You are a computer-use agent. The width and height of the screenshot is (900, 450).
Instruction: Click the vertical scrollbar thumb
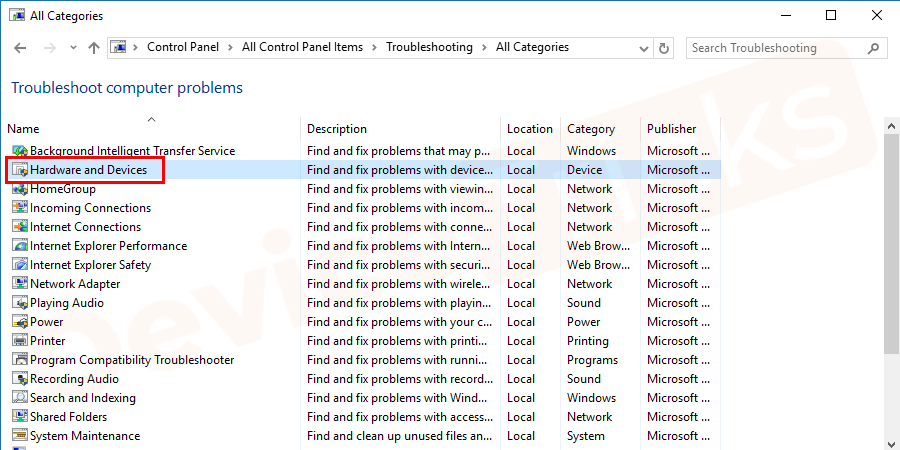(x=891, y=244)
